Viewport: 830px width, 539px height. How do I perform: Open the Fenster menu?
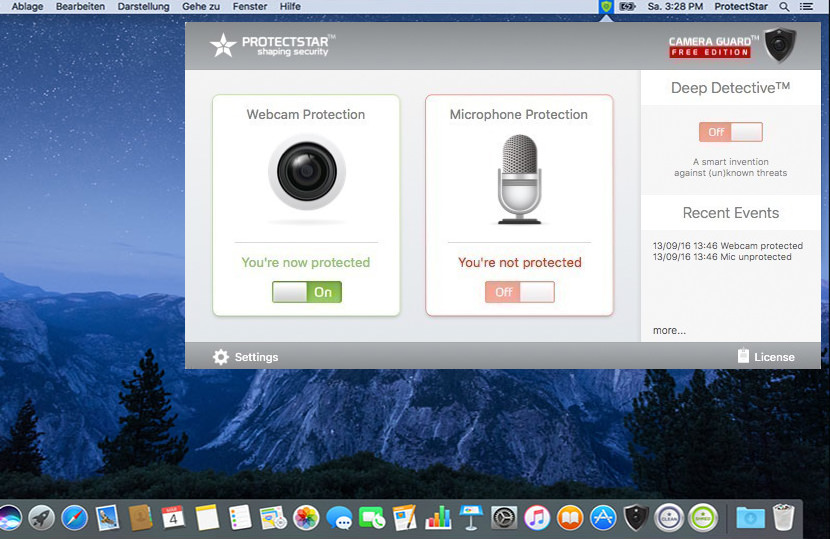(250, 6)
